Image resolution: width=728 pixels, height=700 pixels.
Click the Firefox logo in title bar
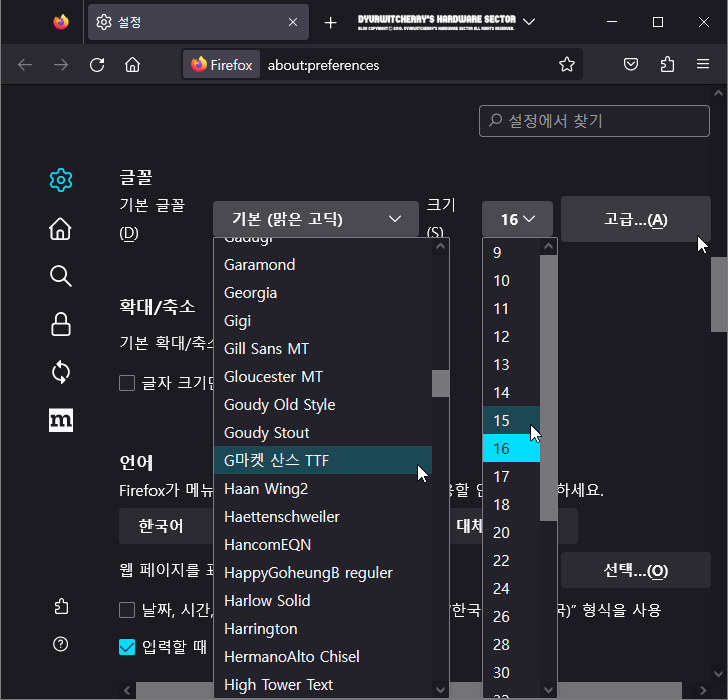(x=61, y=22)
